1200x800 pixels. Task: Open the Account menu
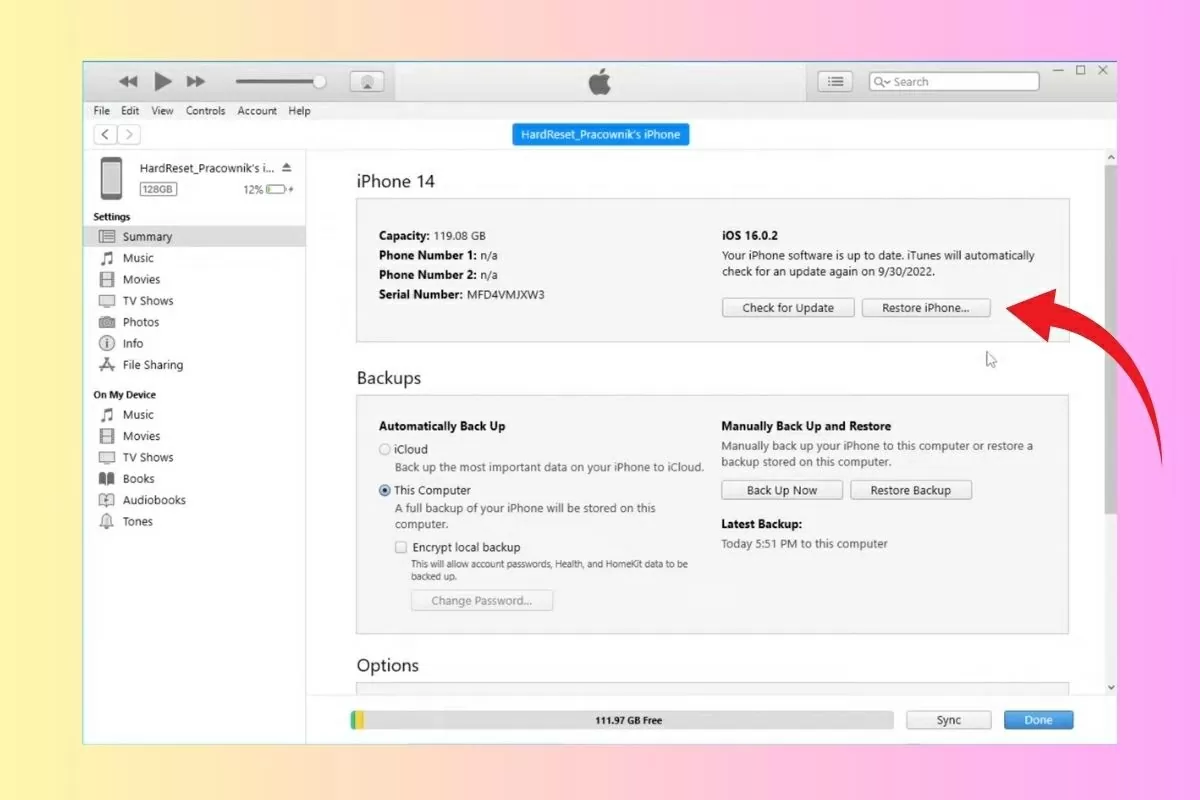[257, 111]
